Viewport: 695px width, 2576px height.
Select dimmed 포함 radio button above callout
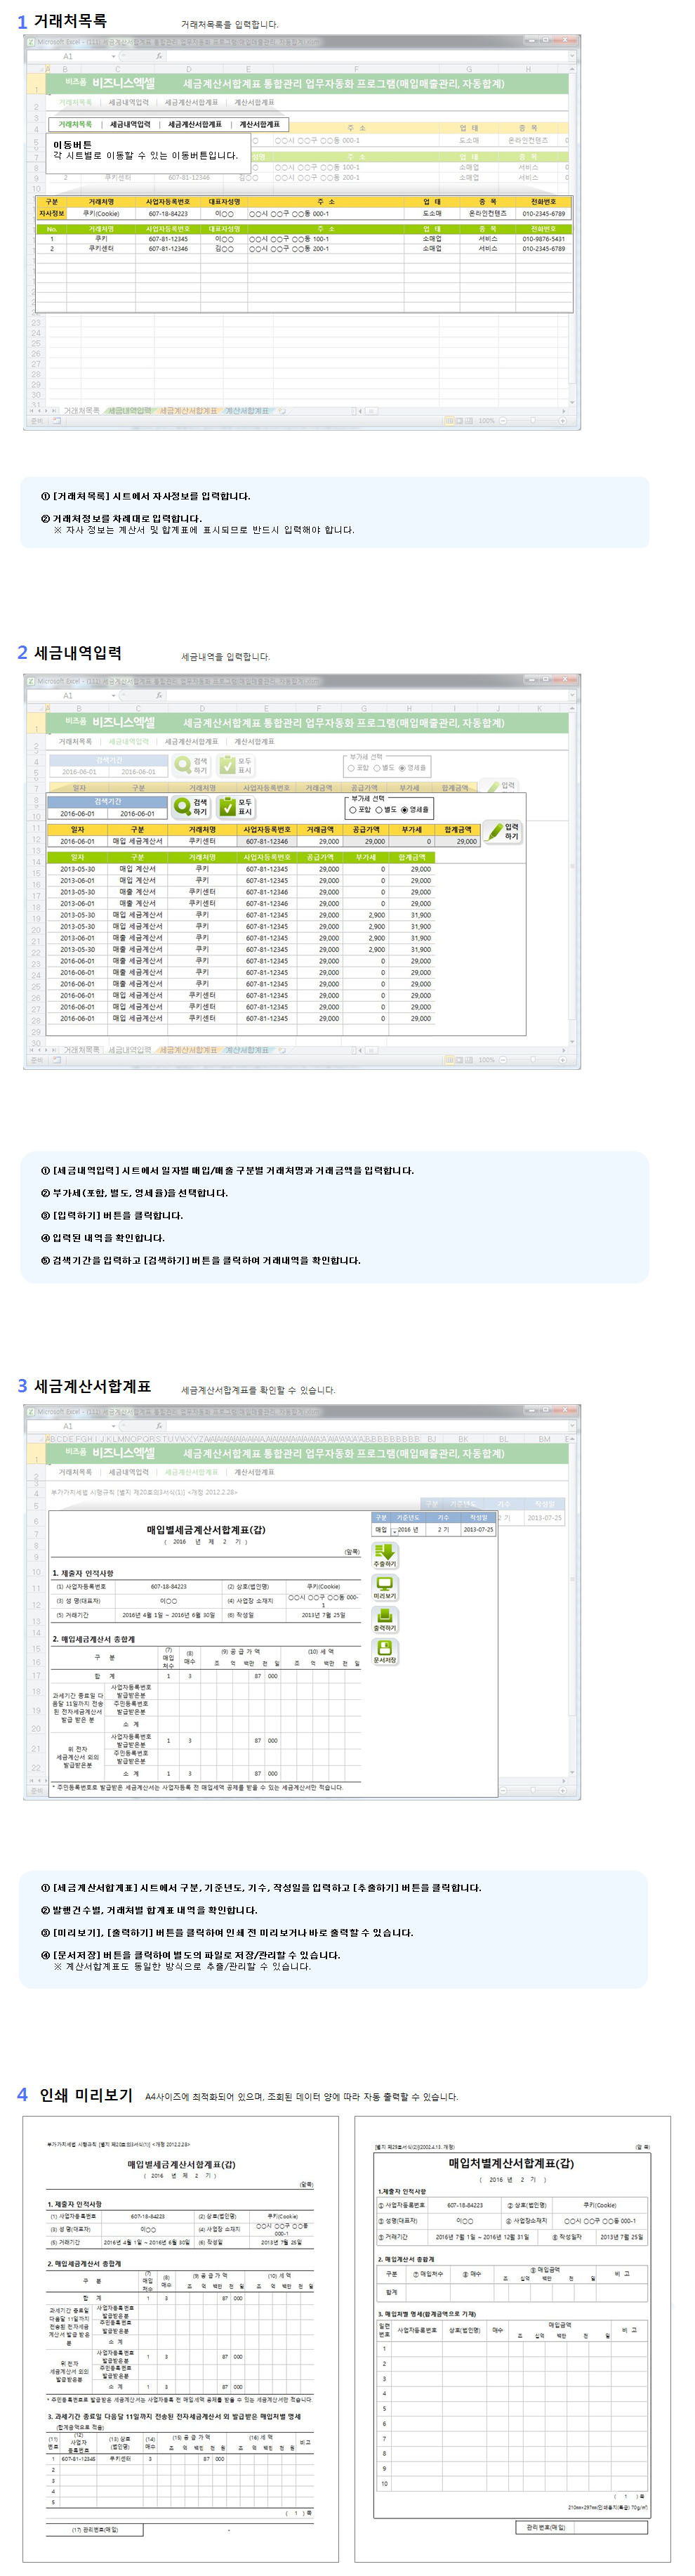point(351,768)
